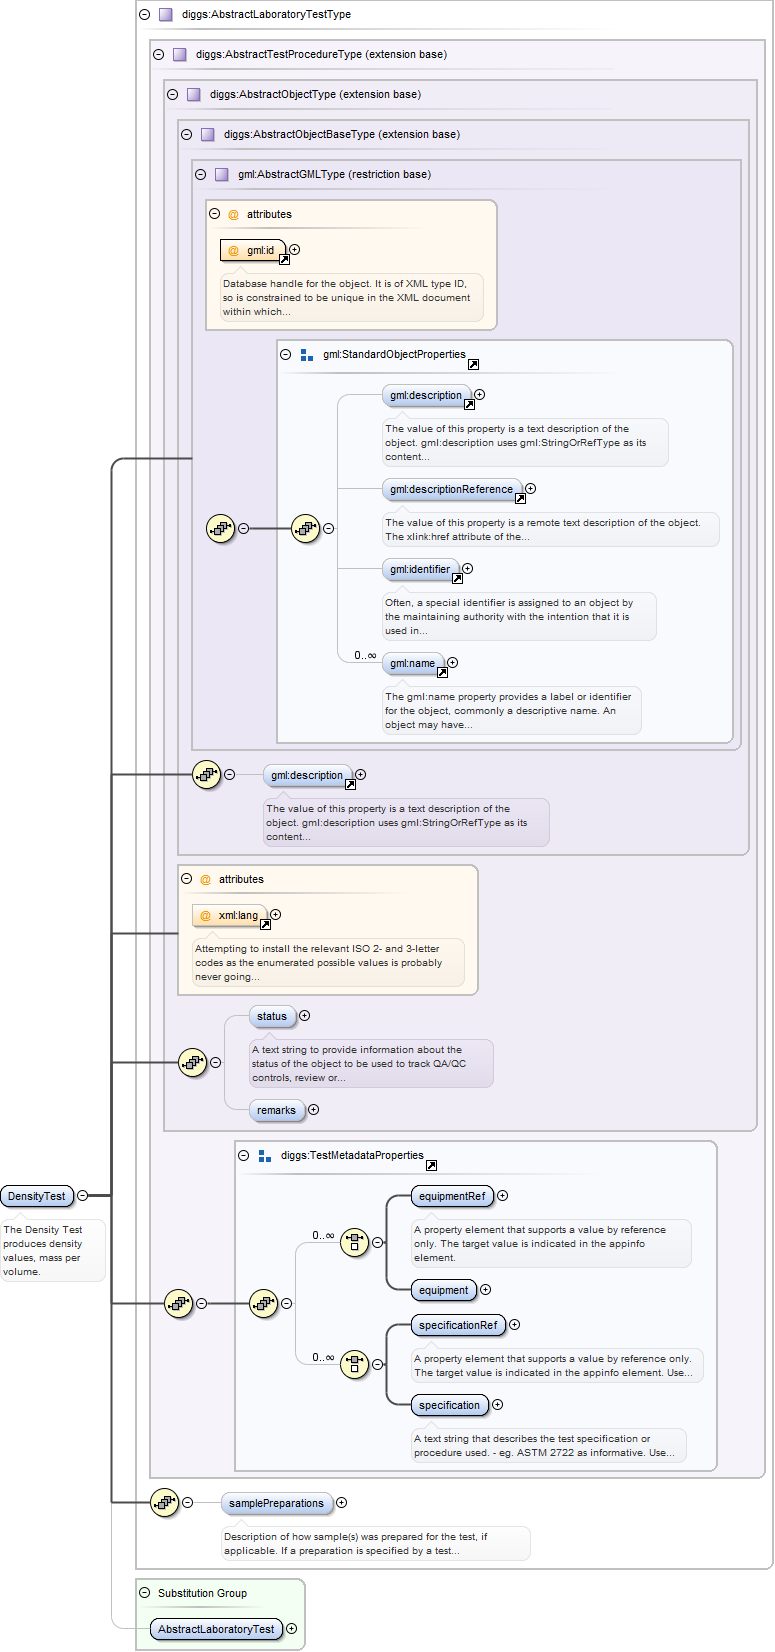Screen dimensions: 775x1652
Task: Click the purple type icon beside diggs:AbstractLaboratoryTestType
Action: (166, 15)
